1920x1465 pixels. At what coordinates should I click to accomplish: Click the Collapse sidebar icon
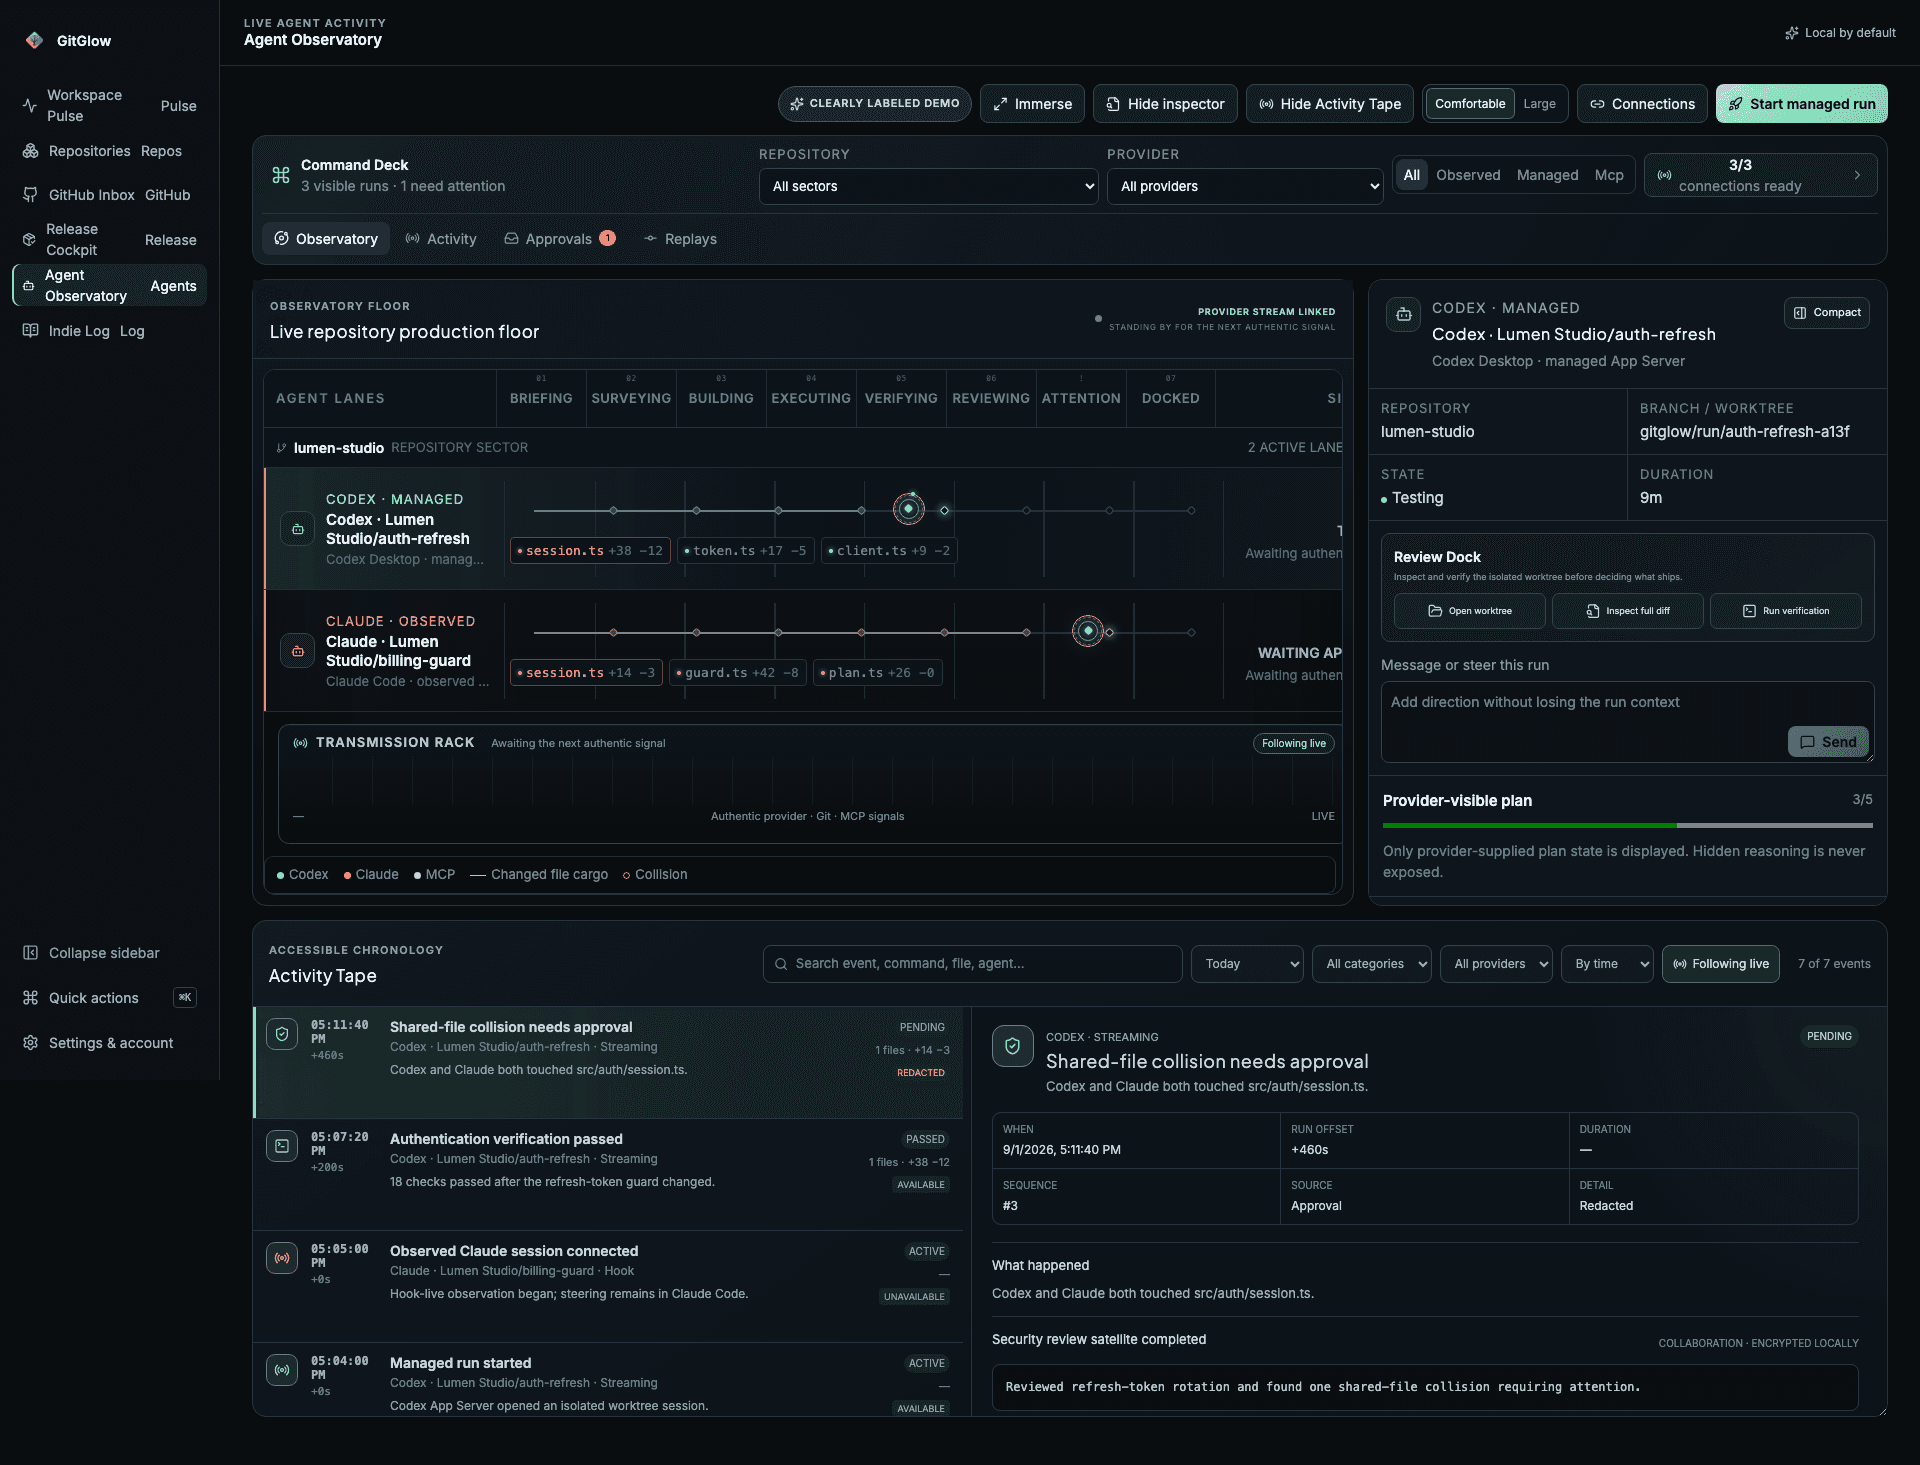click(x=31, y=953)
